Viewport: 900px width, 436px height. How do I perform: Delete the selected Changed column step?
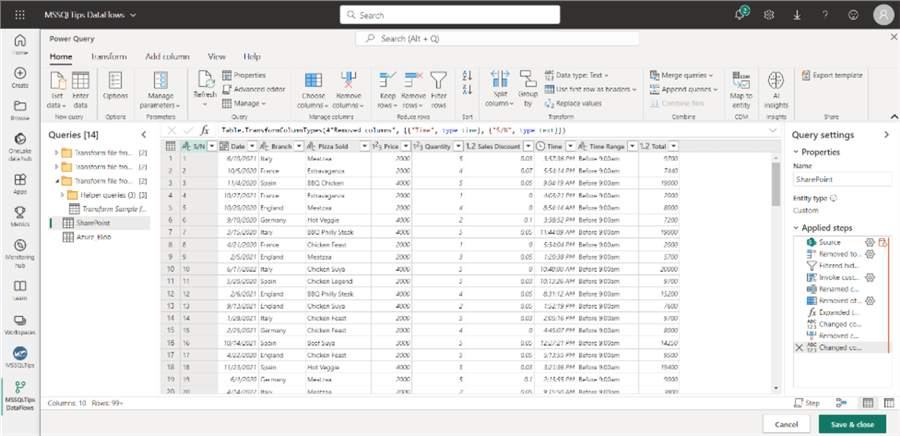799,348
